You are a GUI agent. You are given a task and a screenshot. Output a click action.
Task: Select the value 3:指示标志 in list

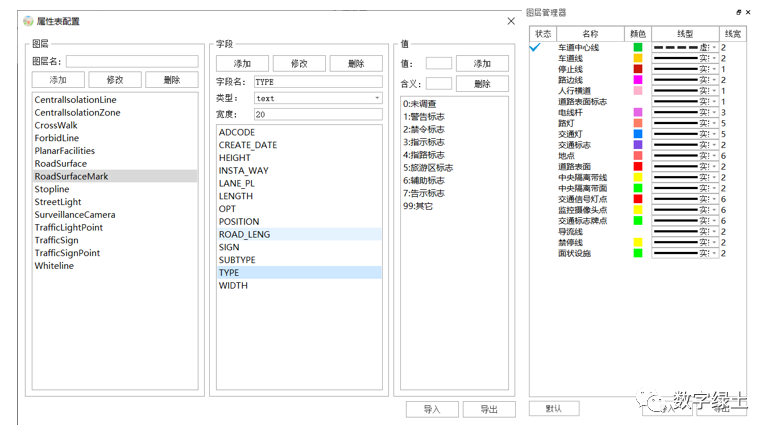point(424,142)
